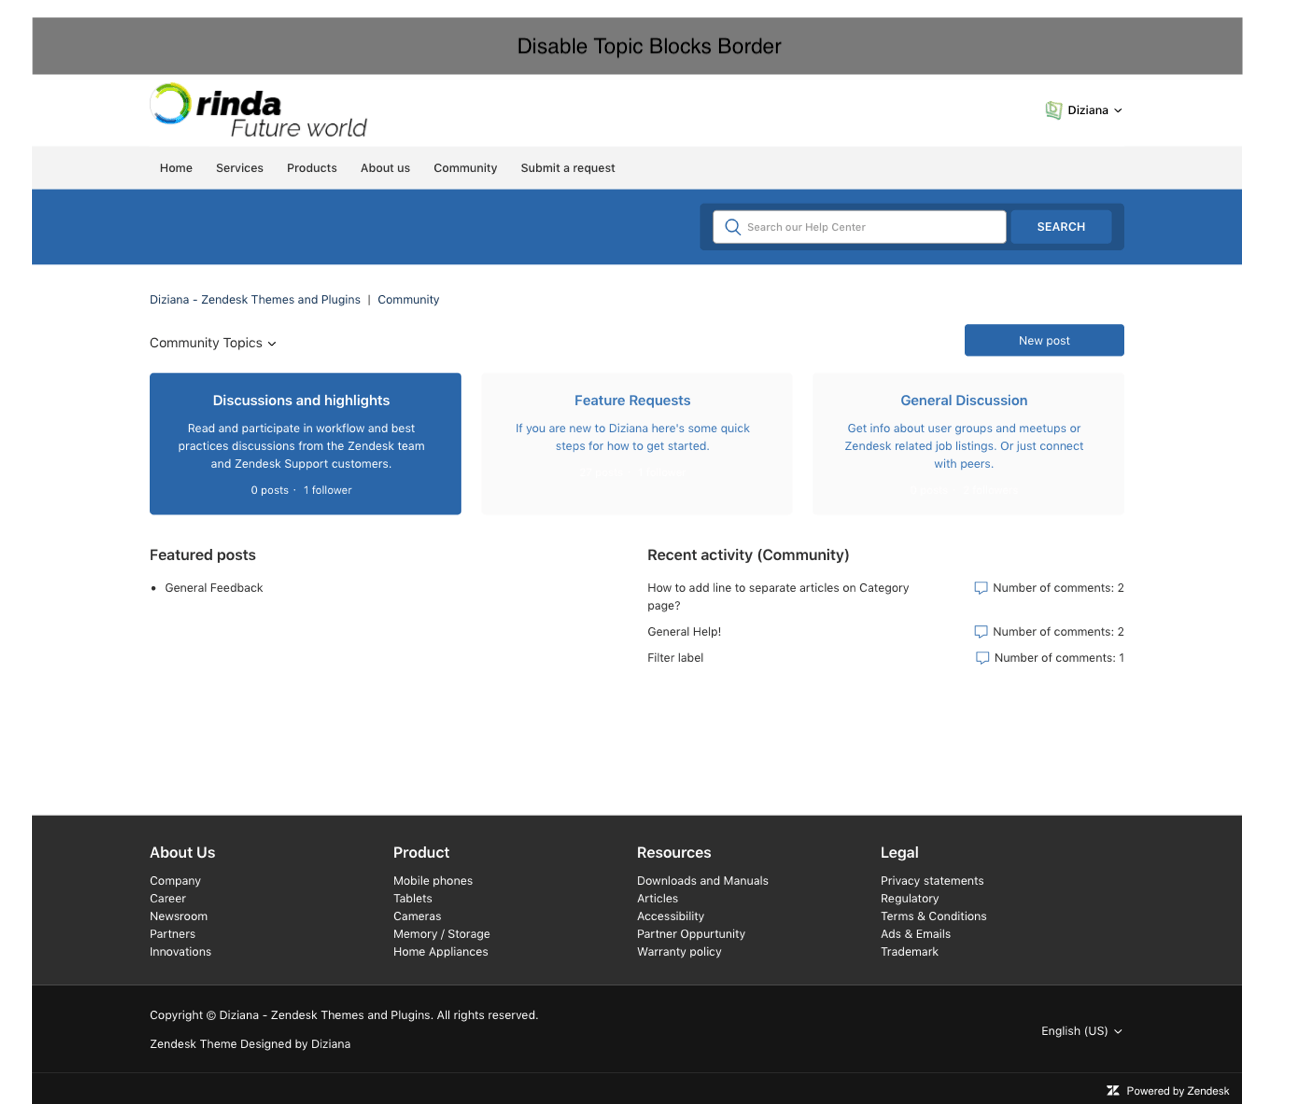Open the Services menu item
Image resolution: width=1296 pixels, height=1104 pixels.
[x=239, y=168]
